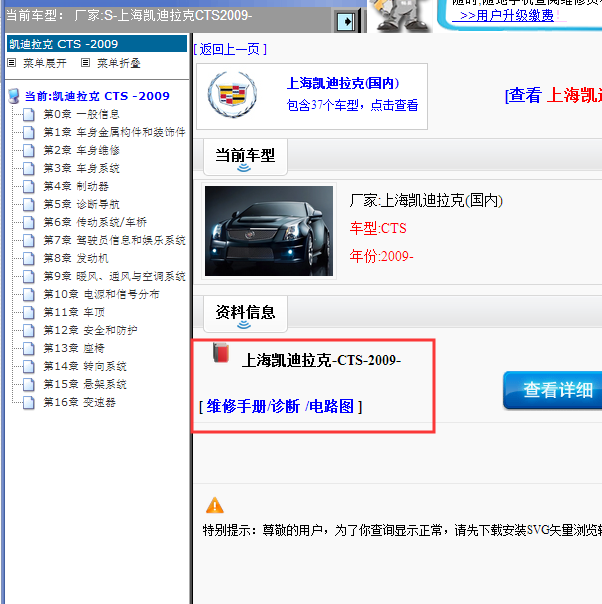Click the black Cadillac CTS car thumbnail

269,231
